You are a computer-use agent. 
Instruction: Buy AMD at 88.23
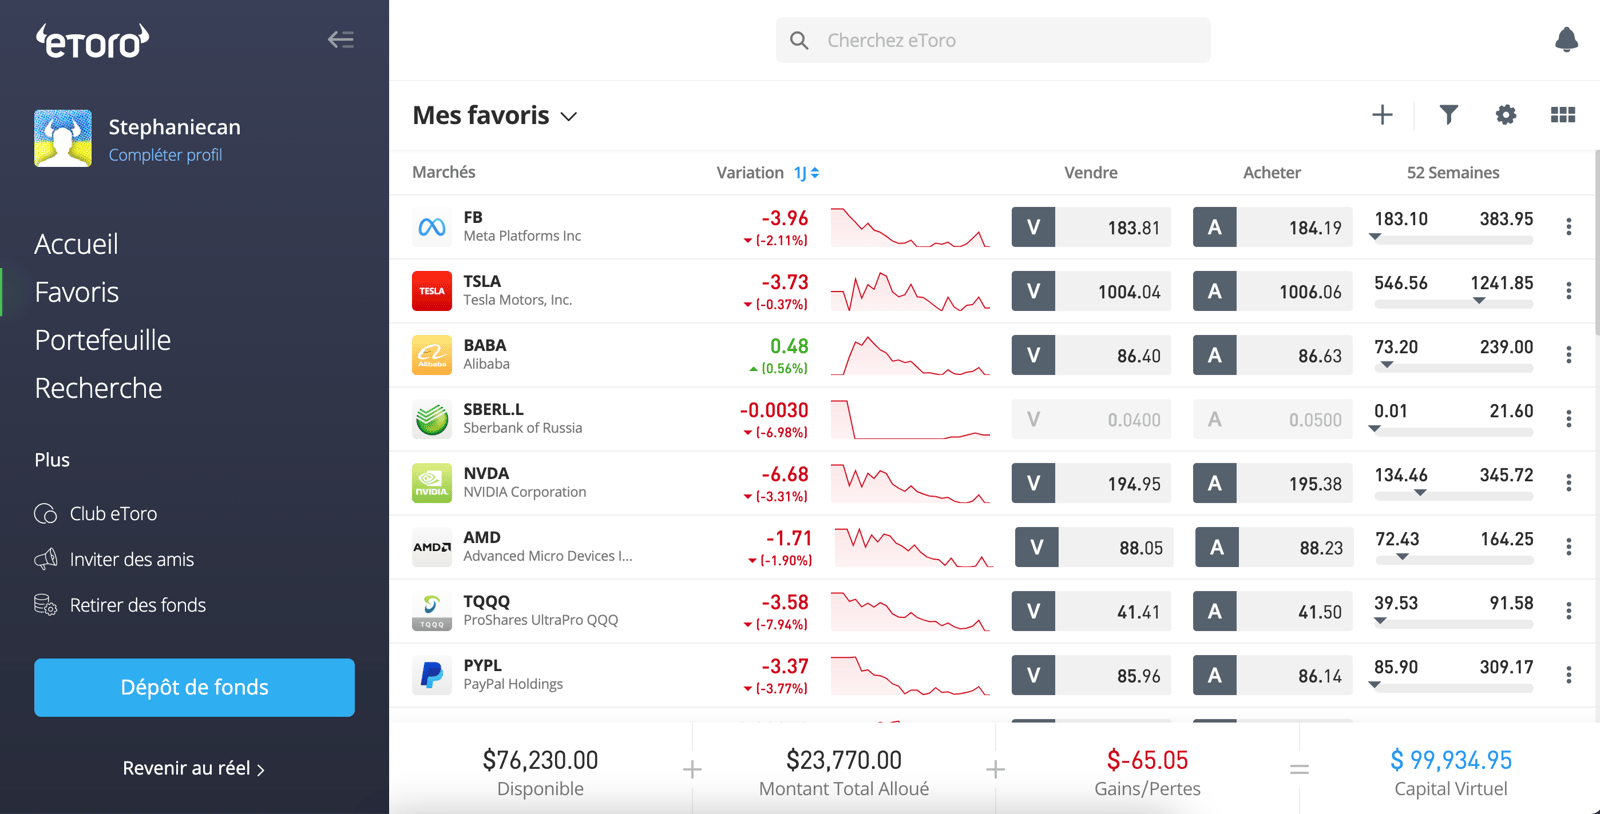coord(1276,547)
